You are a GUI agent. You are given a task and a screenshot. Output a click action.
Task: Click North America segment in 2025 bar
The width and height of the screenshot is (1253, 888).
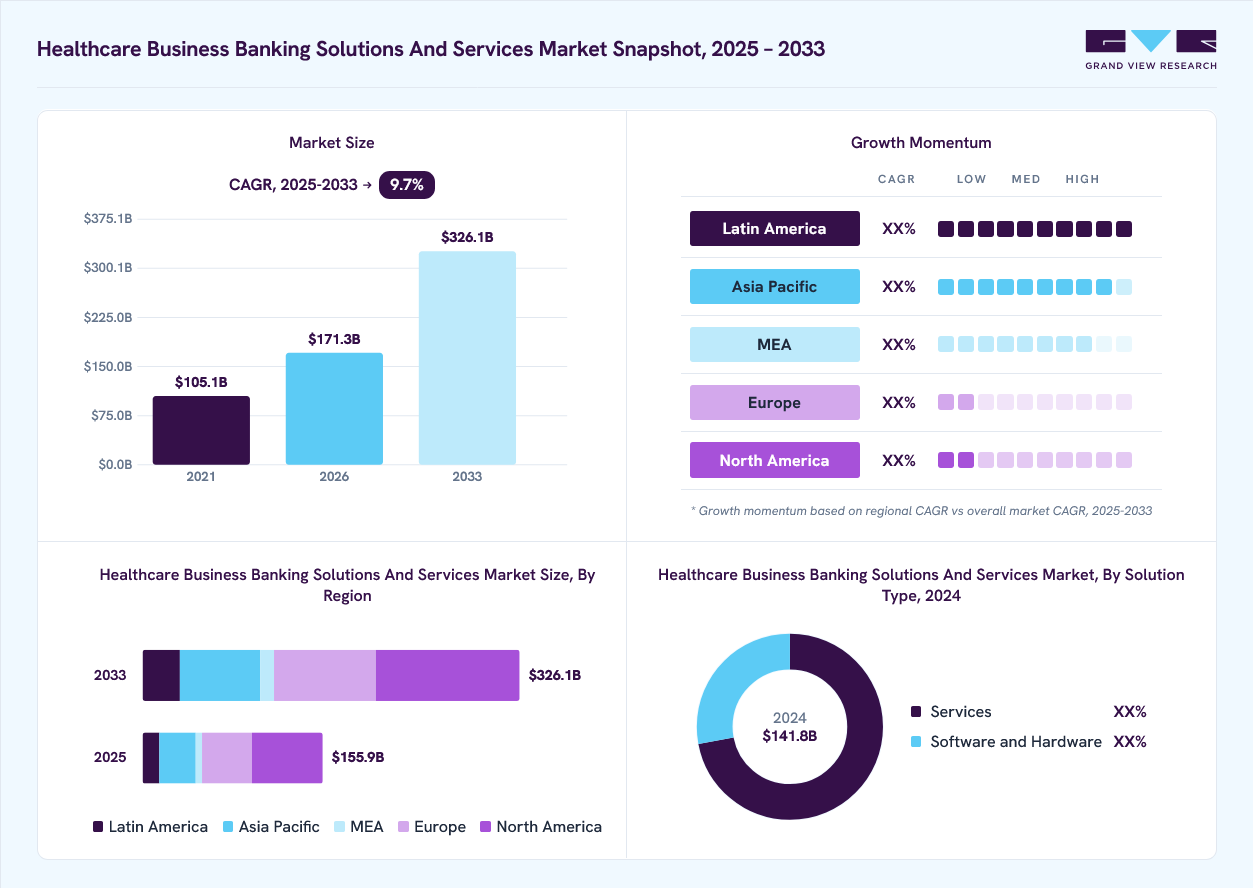(x=287, y=757)
